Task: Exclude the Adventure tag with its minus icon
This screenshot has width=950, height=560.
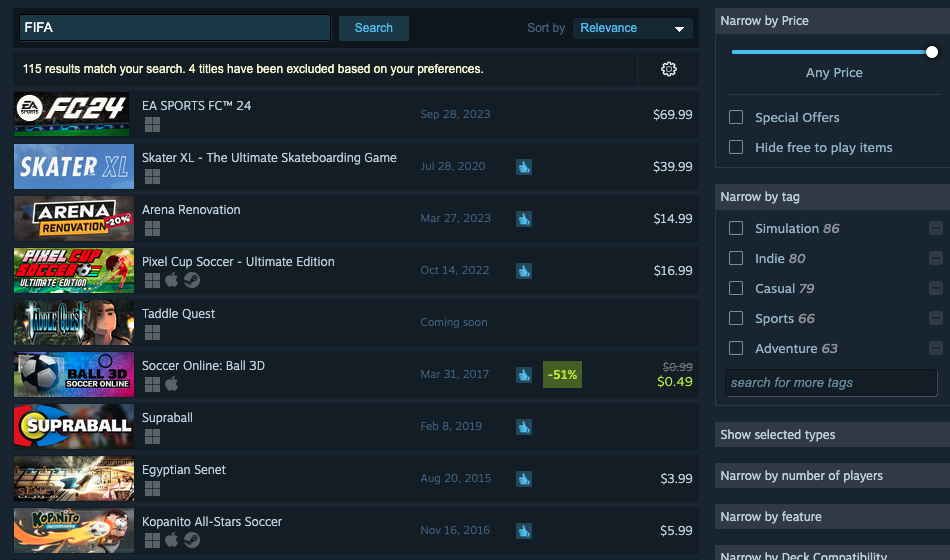Action: pyautogui.click(x=935, y=349)
